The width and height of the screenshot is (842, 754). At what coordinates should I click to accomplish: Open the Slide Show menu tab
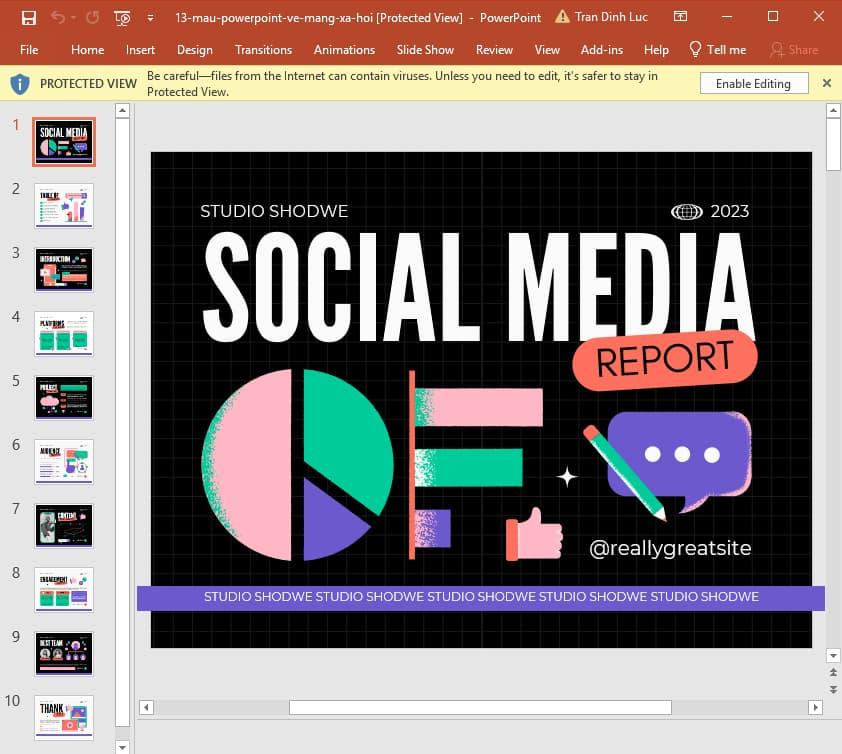[424, 49]
